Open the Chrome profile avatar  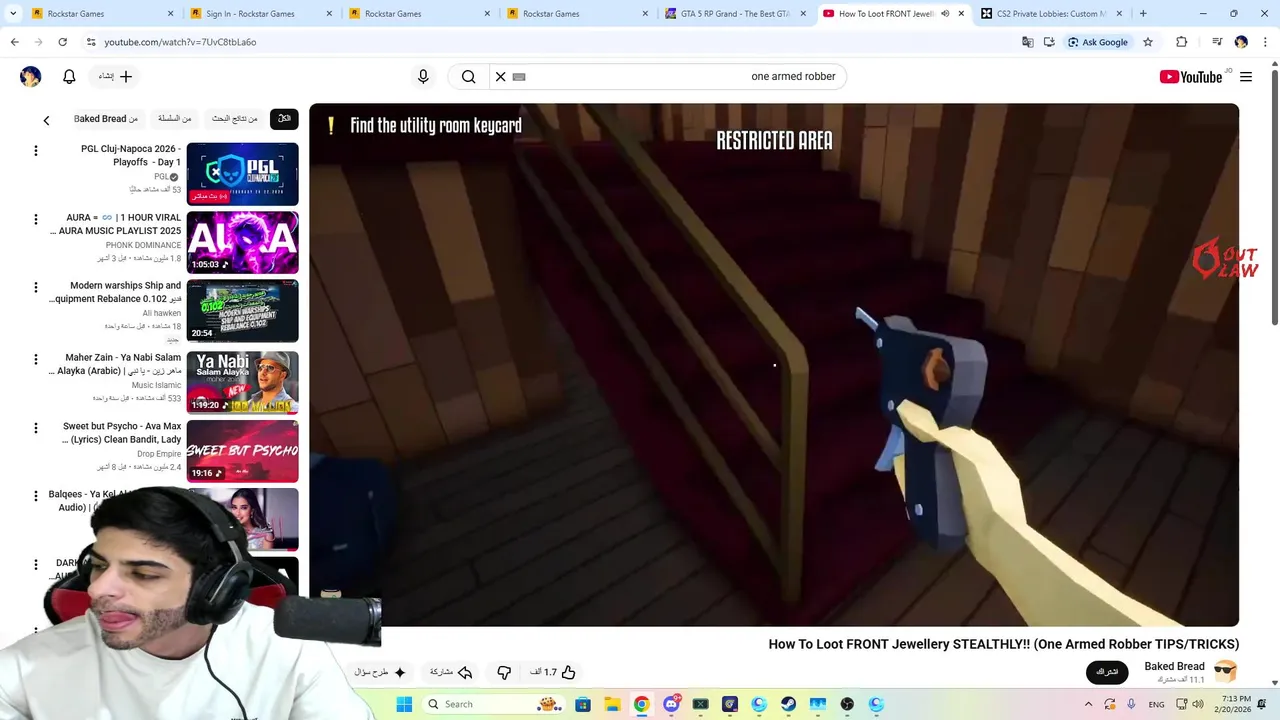[1241, 42]
